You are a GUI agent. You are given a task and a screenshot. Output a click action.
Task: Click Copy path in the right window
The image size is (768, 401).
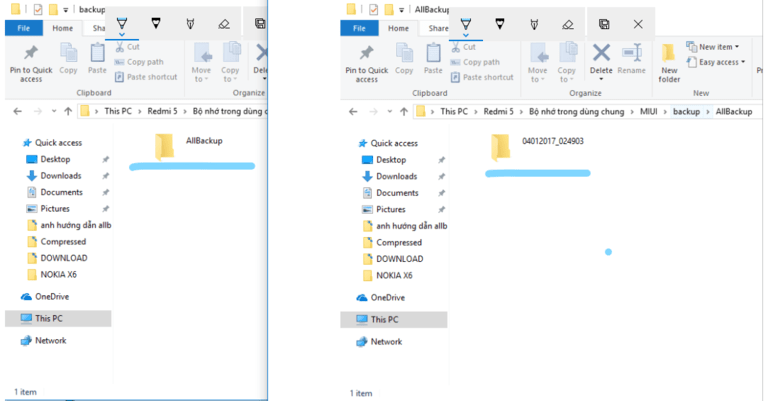[475, 62]
